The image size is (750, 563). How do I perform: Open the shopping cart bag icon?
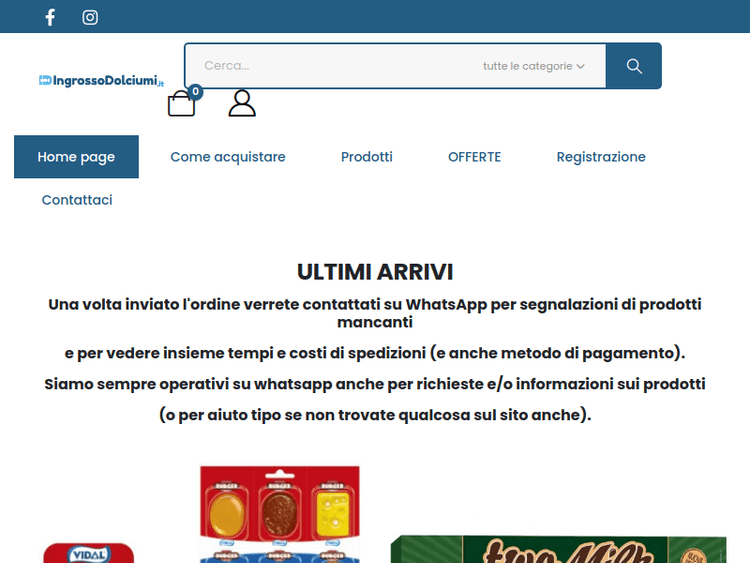tap(181, 104)
